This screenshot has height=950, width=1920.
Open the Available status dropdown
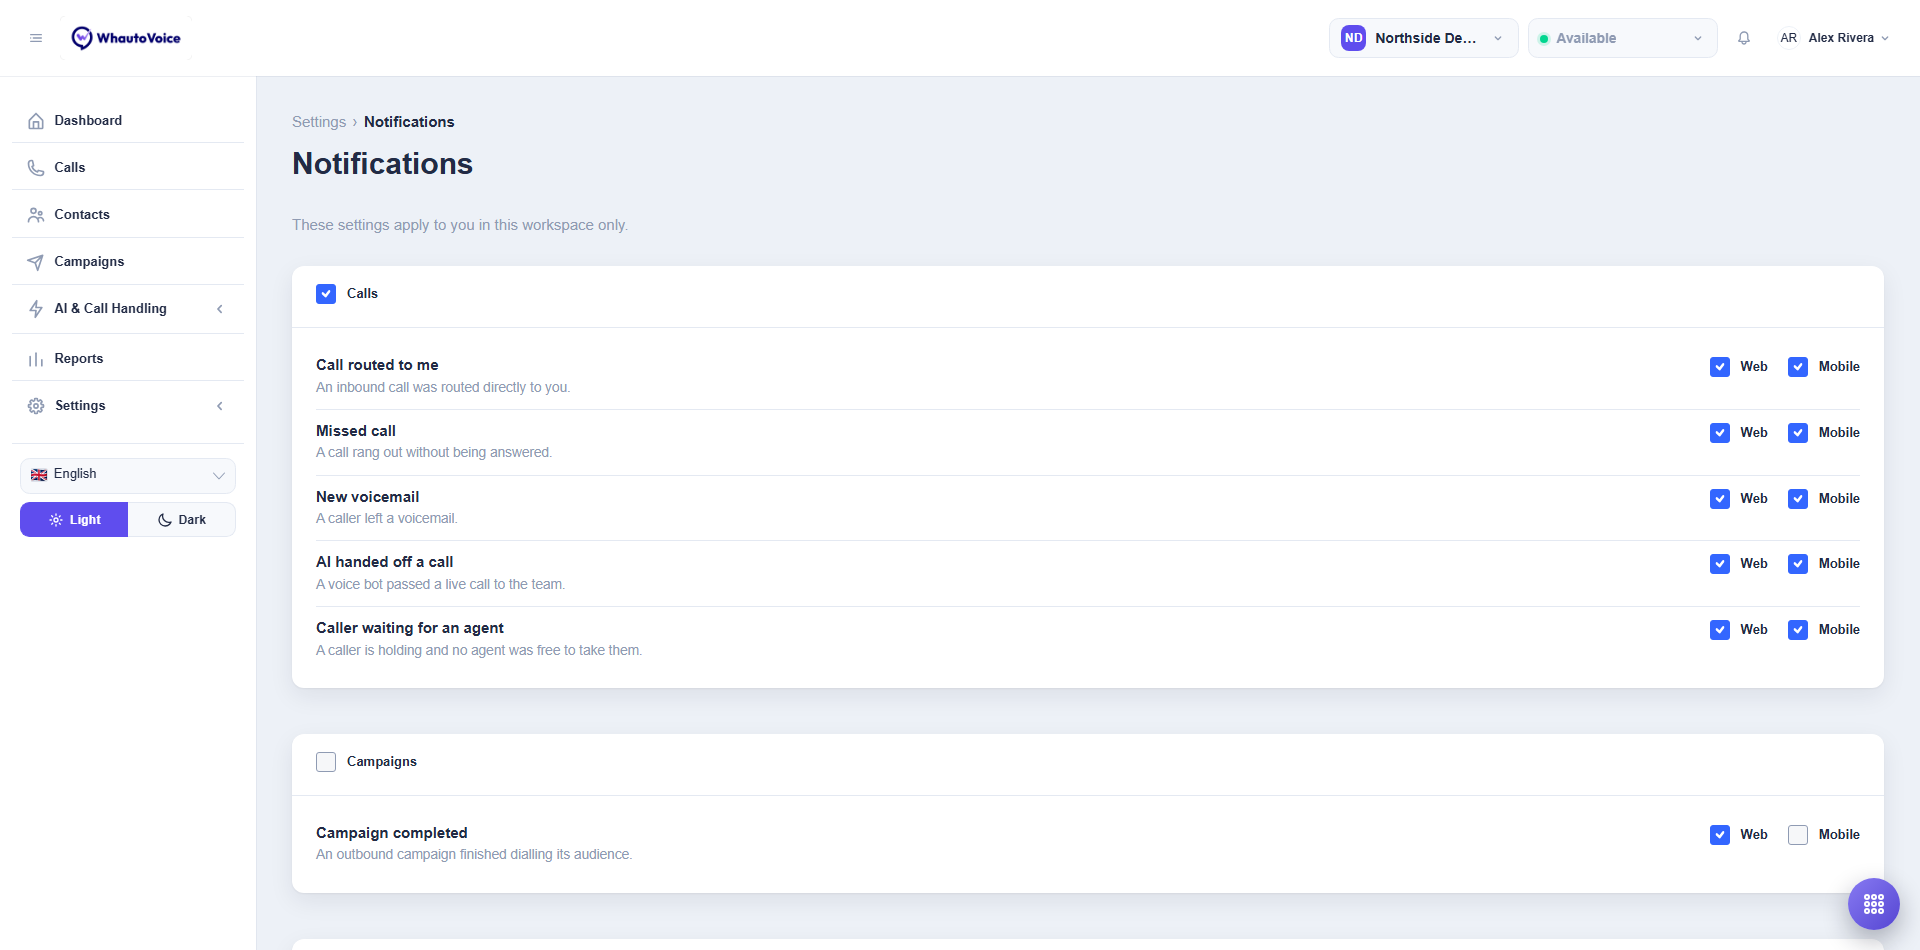[1623, 38]
